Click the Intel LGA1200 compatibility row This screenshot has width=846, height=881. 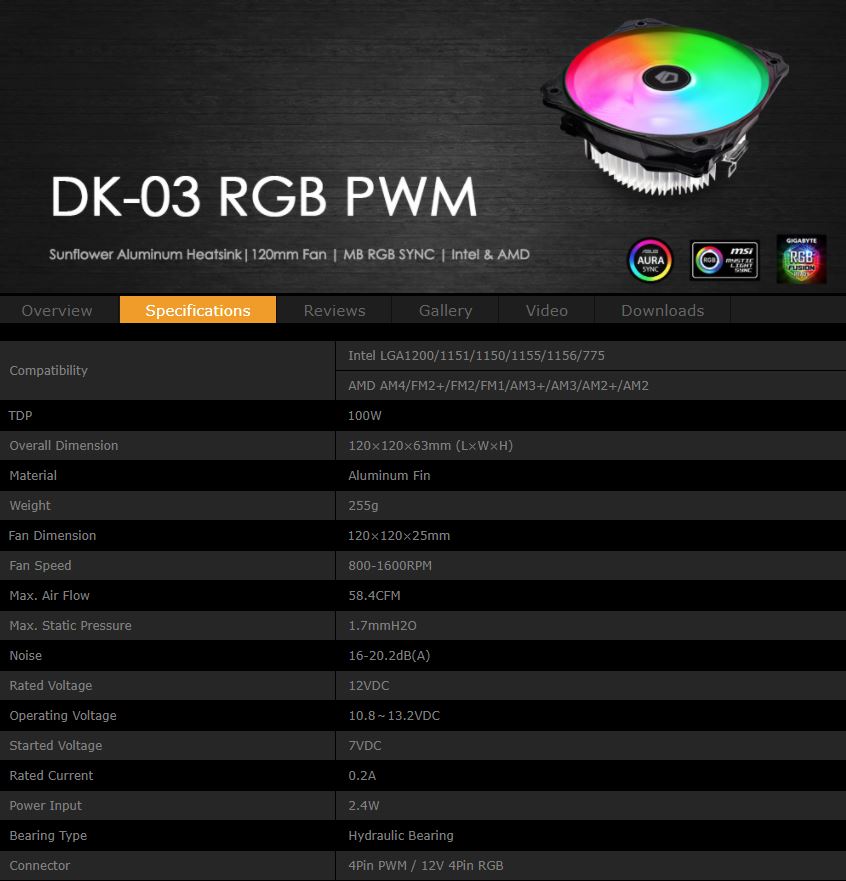tap(476, 355)
